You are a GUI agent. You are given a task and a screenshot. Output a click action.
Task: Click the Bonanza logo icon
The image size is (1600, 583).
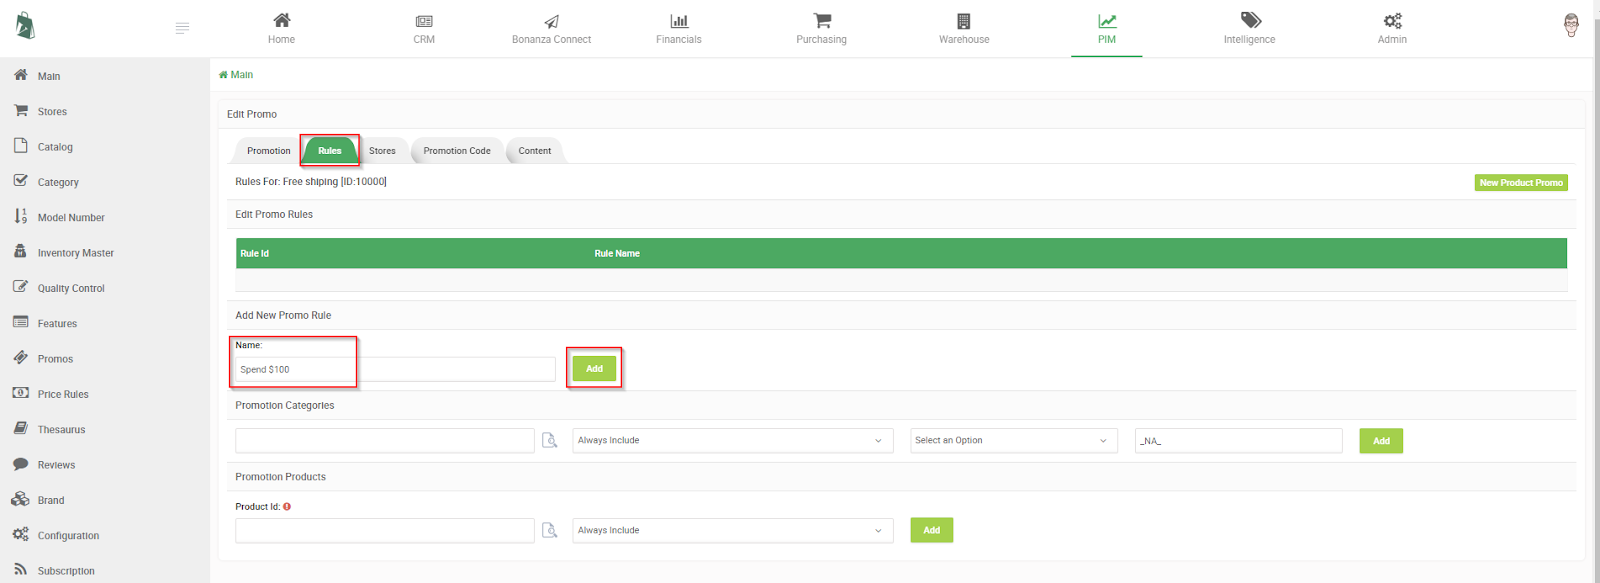(x=25, y=26)
